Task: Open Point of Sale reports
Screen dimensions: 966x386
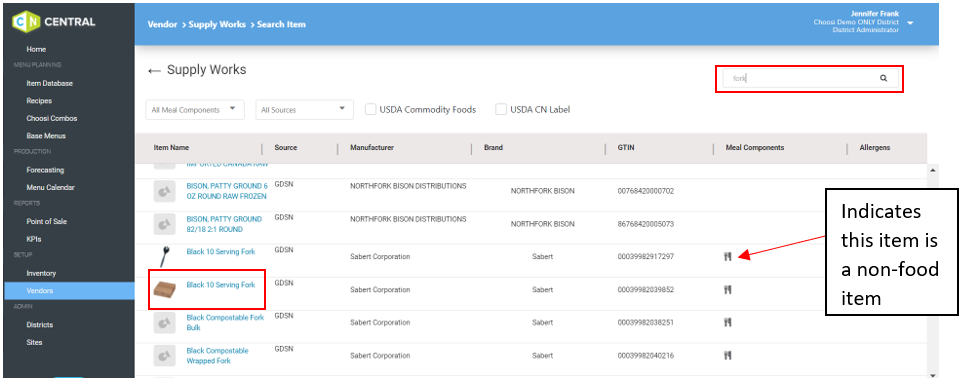Action: coord(46,221)
